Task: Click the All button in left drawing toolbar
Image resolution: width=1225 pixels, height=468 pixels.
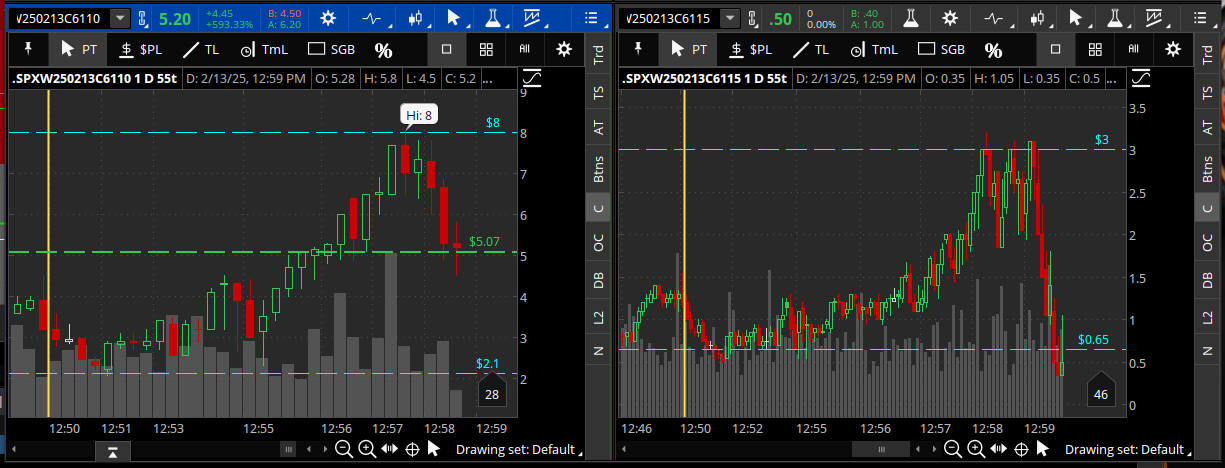Action: coord(524,49)
